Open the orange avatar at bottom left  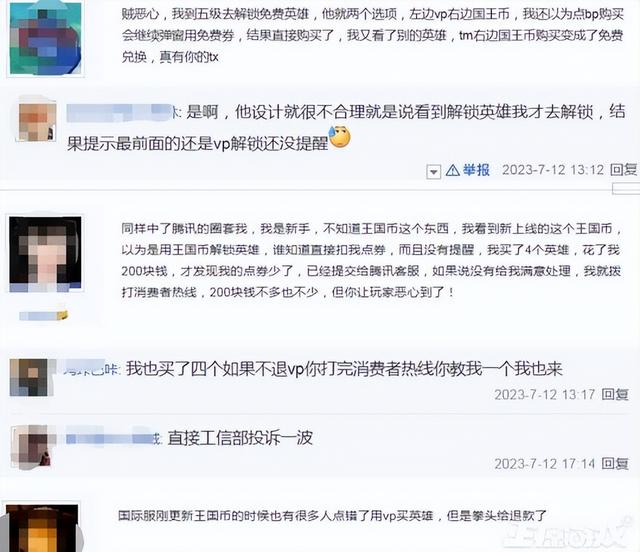pyautogui.click(x=42, y=528)
